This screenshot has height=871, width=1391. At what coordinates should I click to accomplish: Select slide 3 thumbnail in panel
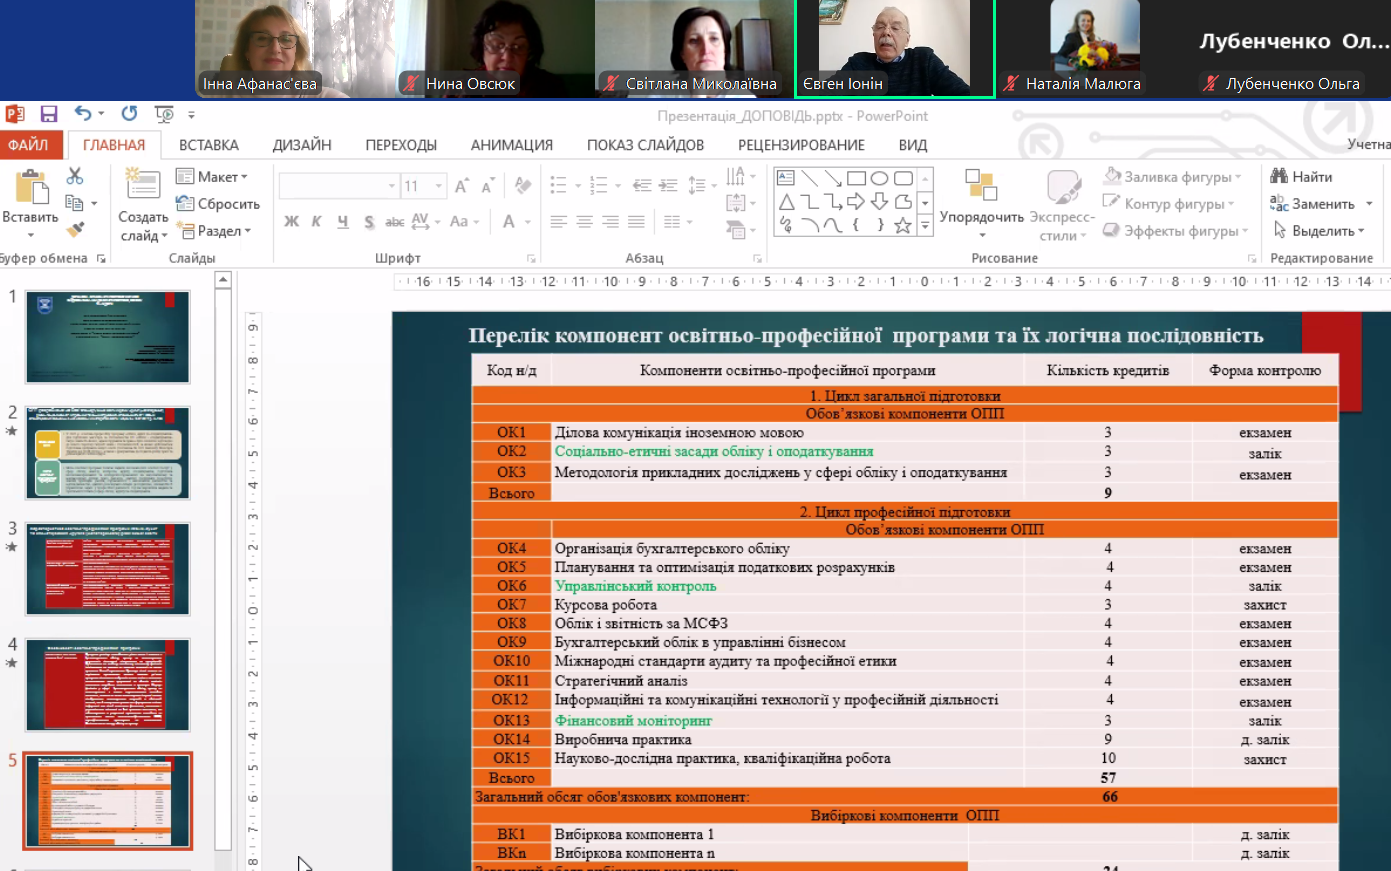point(107,568)
